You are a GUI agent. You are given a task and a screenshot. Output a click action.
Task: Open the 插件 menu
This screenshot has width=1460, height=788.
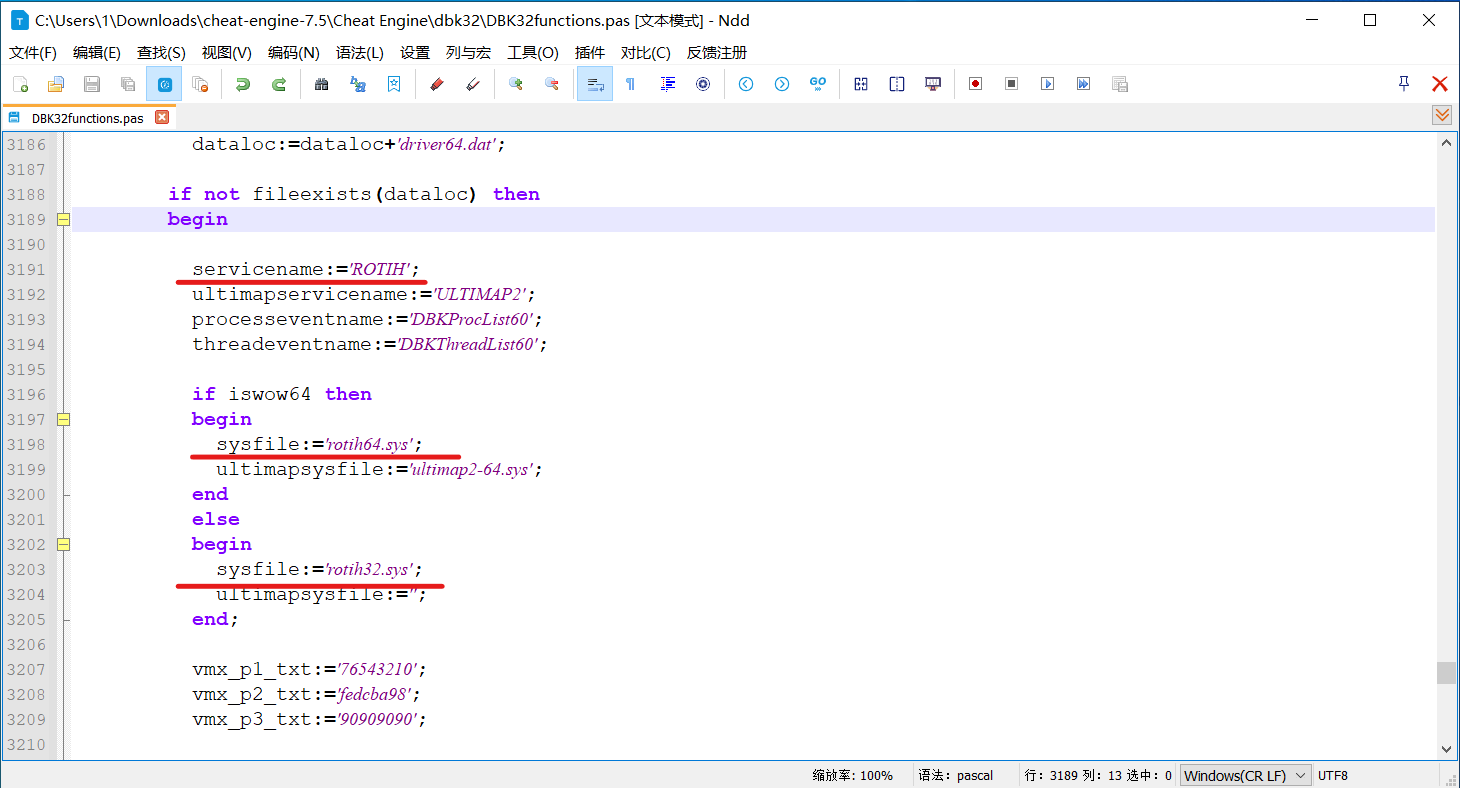point(590,53)
